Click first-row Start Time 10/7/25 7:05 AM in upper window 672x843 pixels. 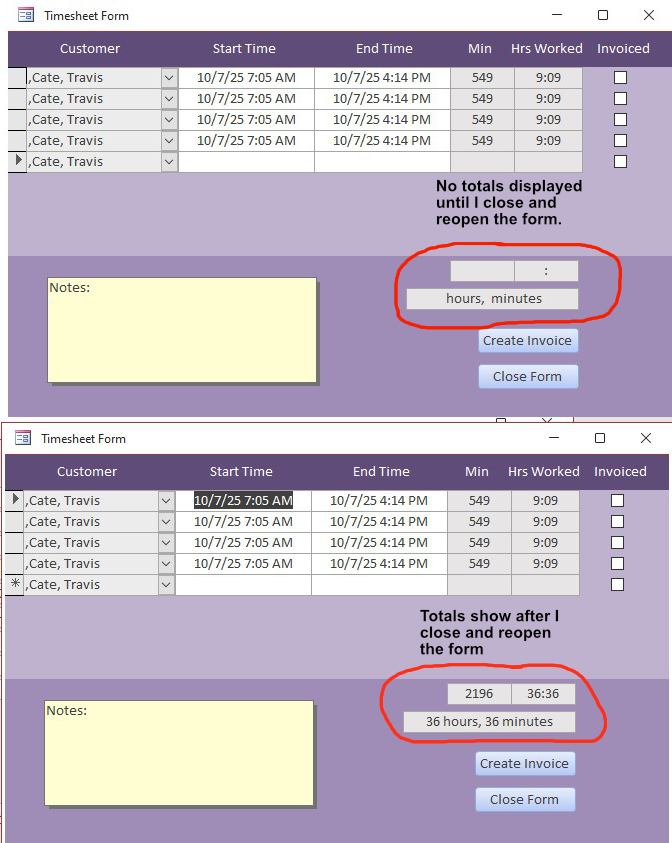click(x=246, y=77)
